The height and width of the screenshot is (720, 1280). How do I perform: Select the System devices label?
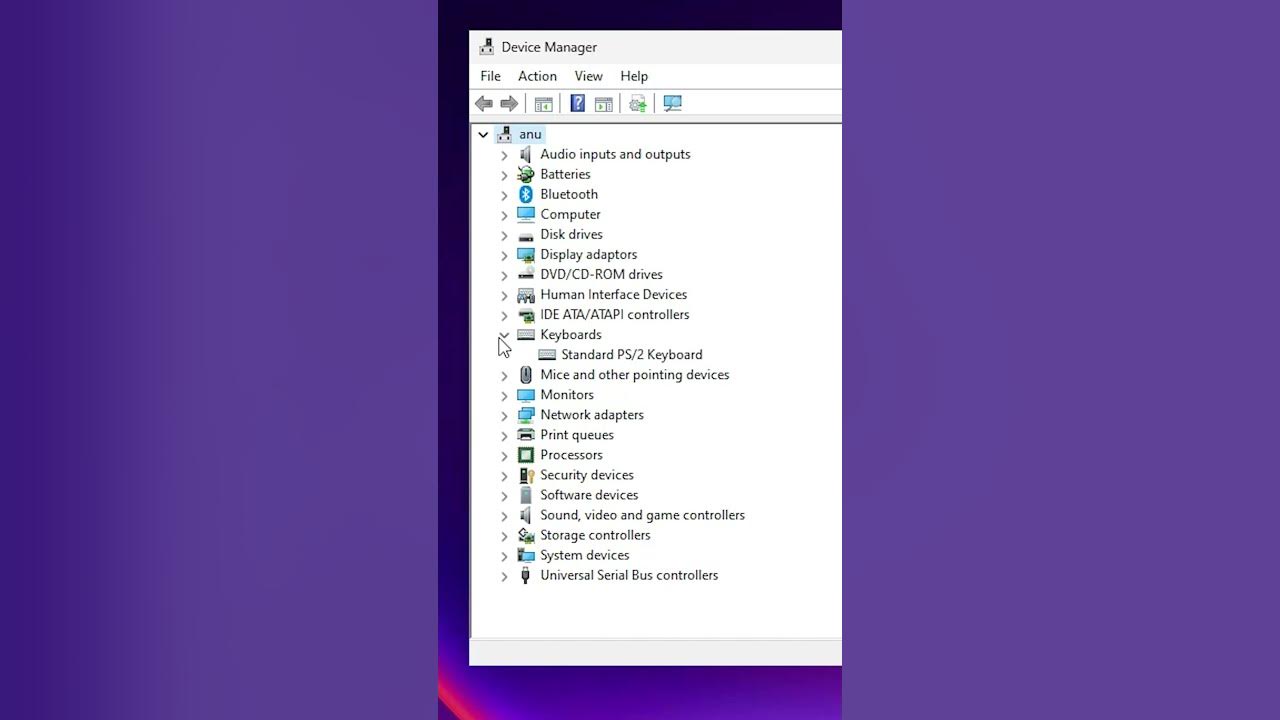[585, 555]
